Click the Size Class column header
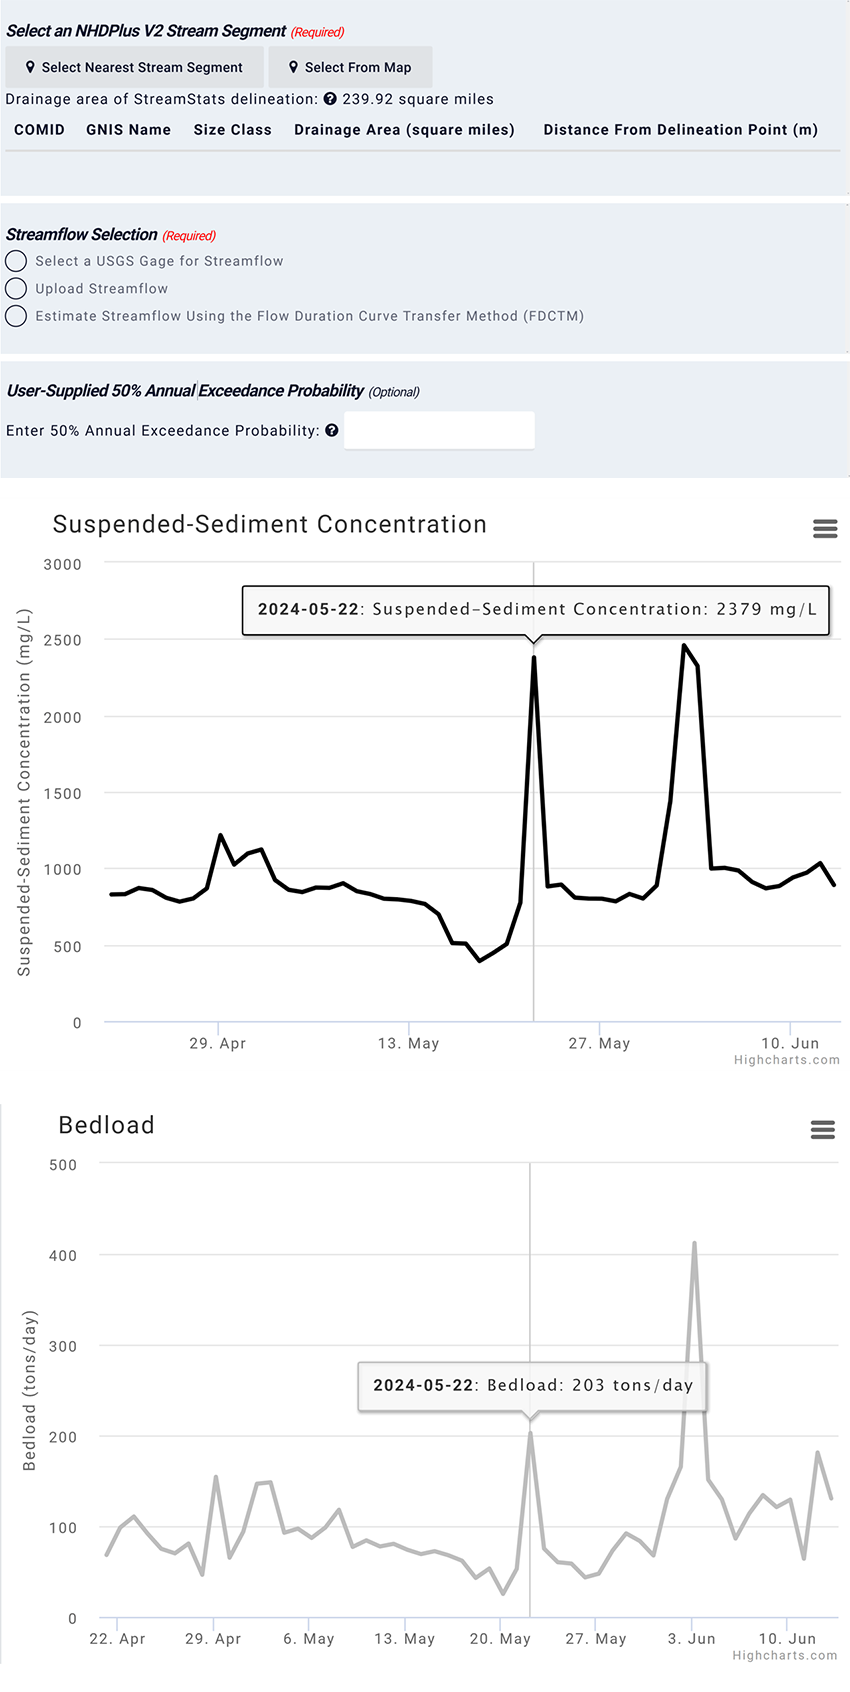This screenshot has height=1692, width=850. (232, 130)
